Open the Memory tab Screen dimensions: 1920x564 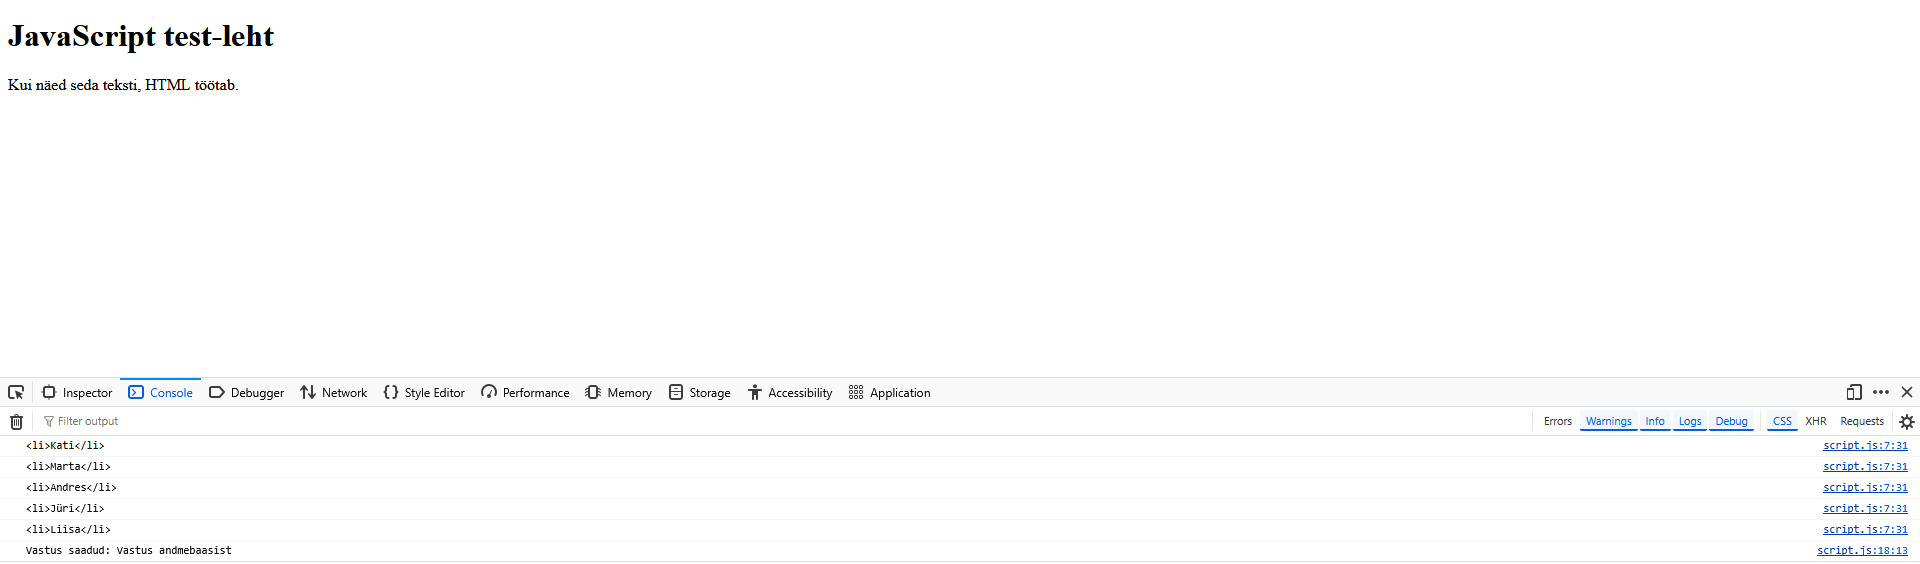[x=618, y=393]
